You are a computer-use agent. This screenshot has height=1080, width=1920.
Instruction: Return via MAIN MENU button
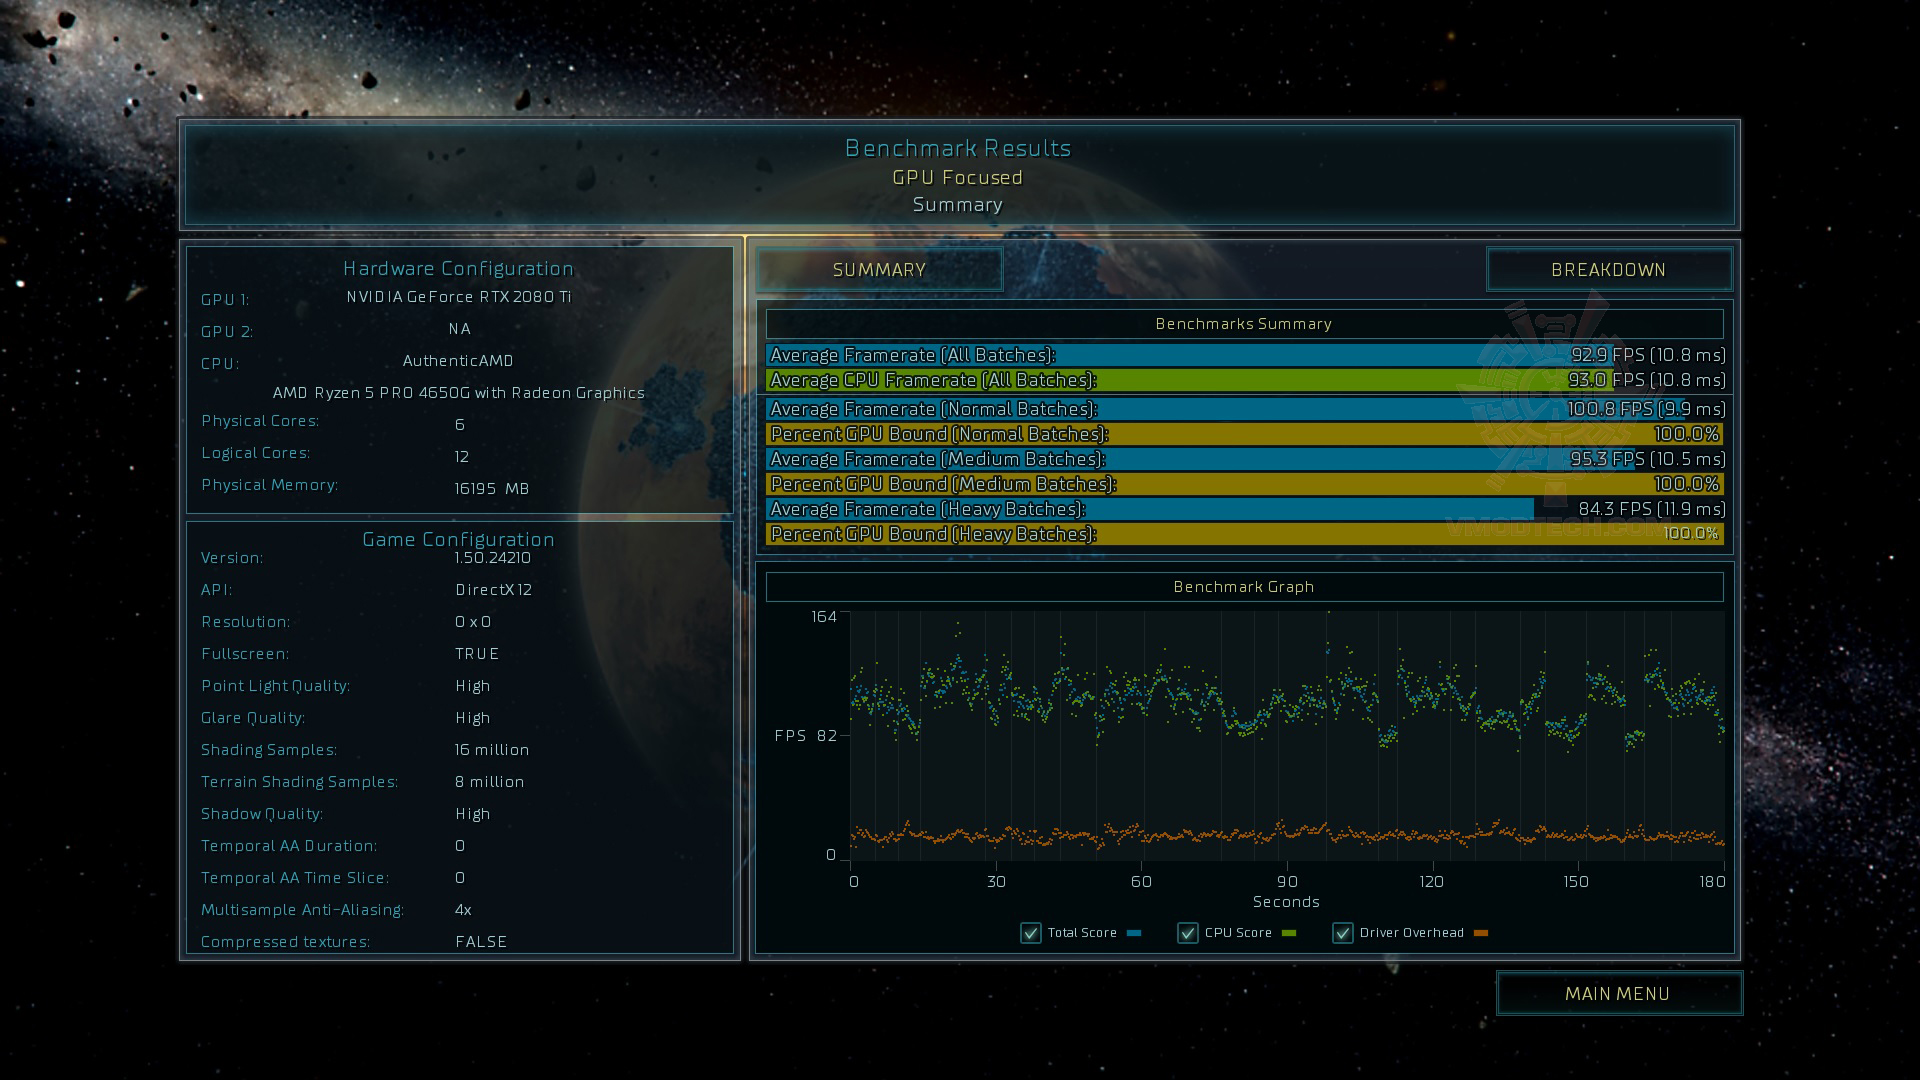pos(1618,994)
